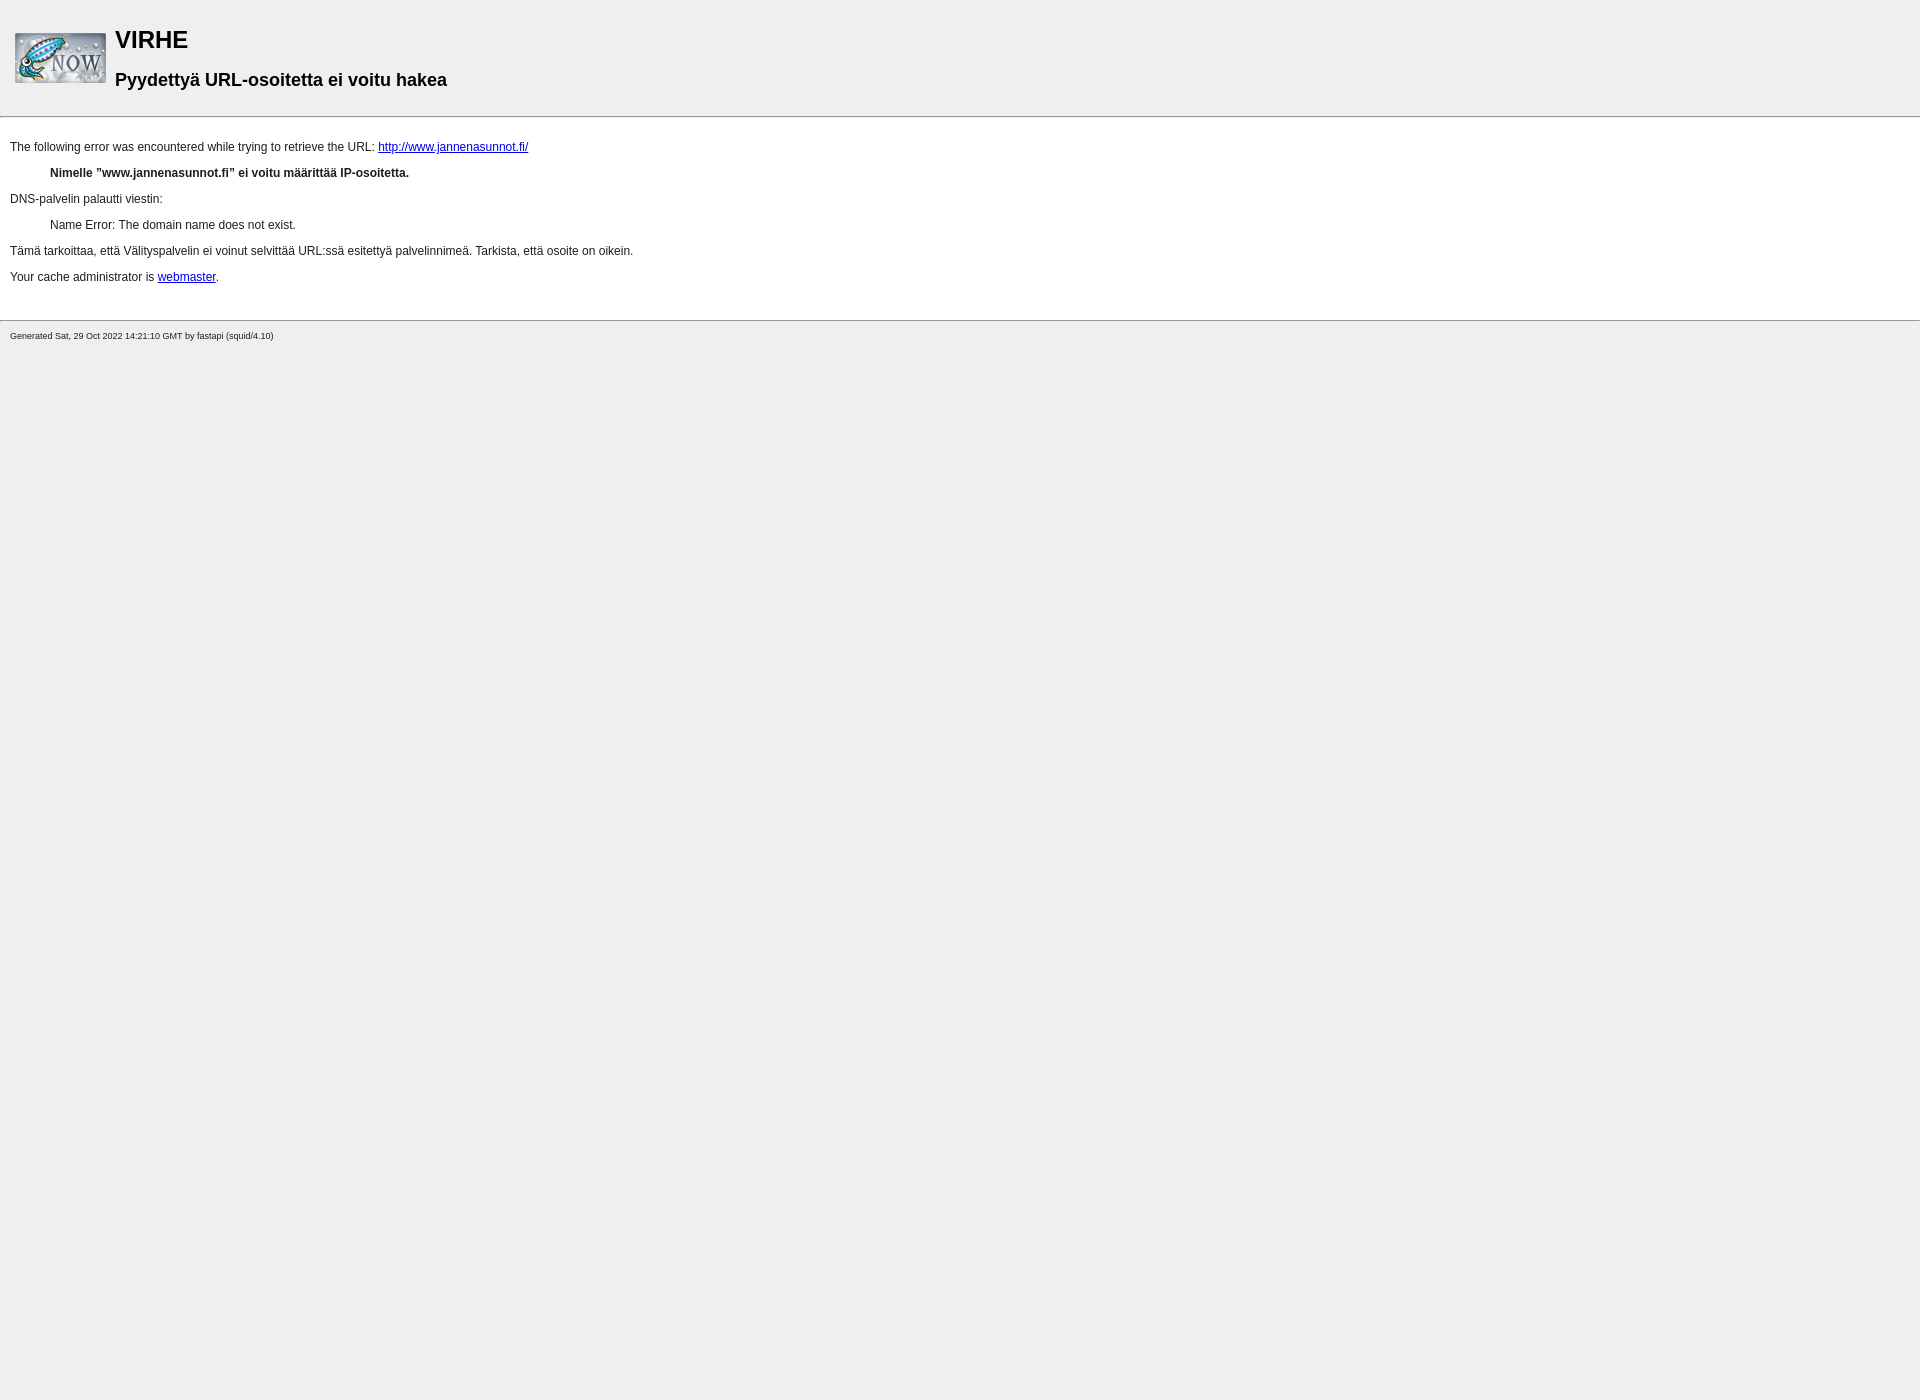This screenshot has height=1400, width=1920.
Task: Click the webmaster contact link
Action: click(186, 276)
